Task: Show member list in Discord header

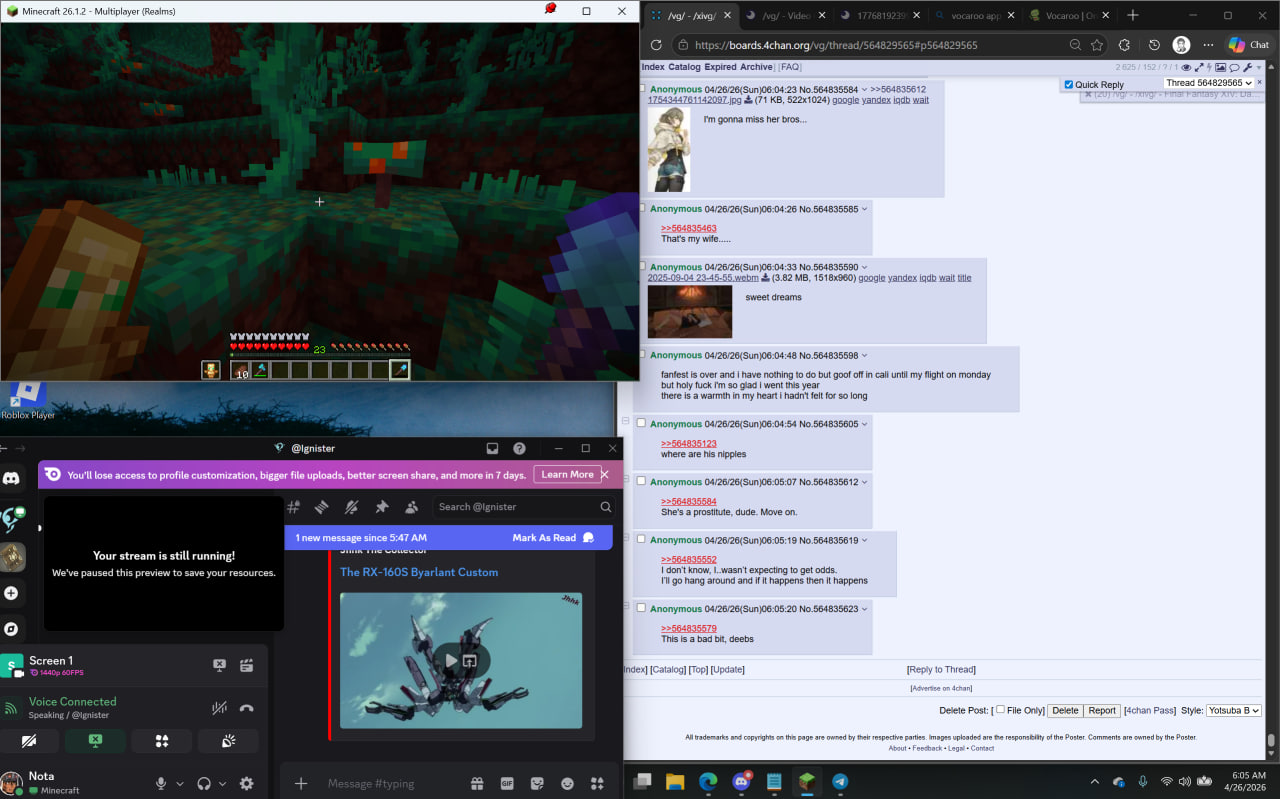Action: [411, 507]
